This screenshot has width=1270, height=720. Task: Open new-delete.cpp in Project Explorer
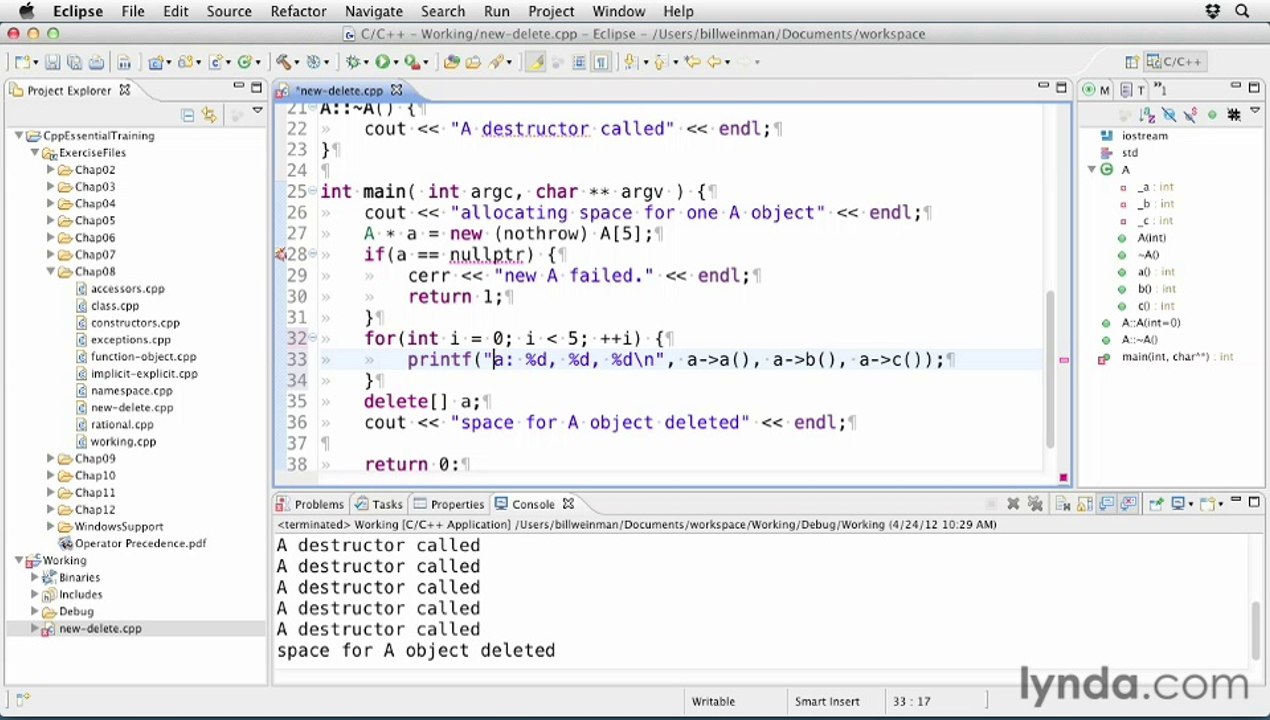point(131,407)
